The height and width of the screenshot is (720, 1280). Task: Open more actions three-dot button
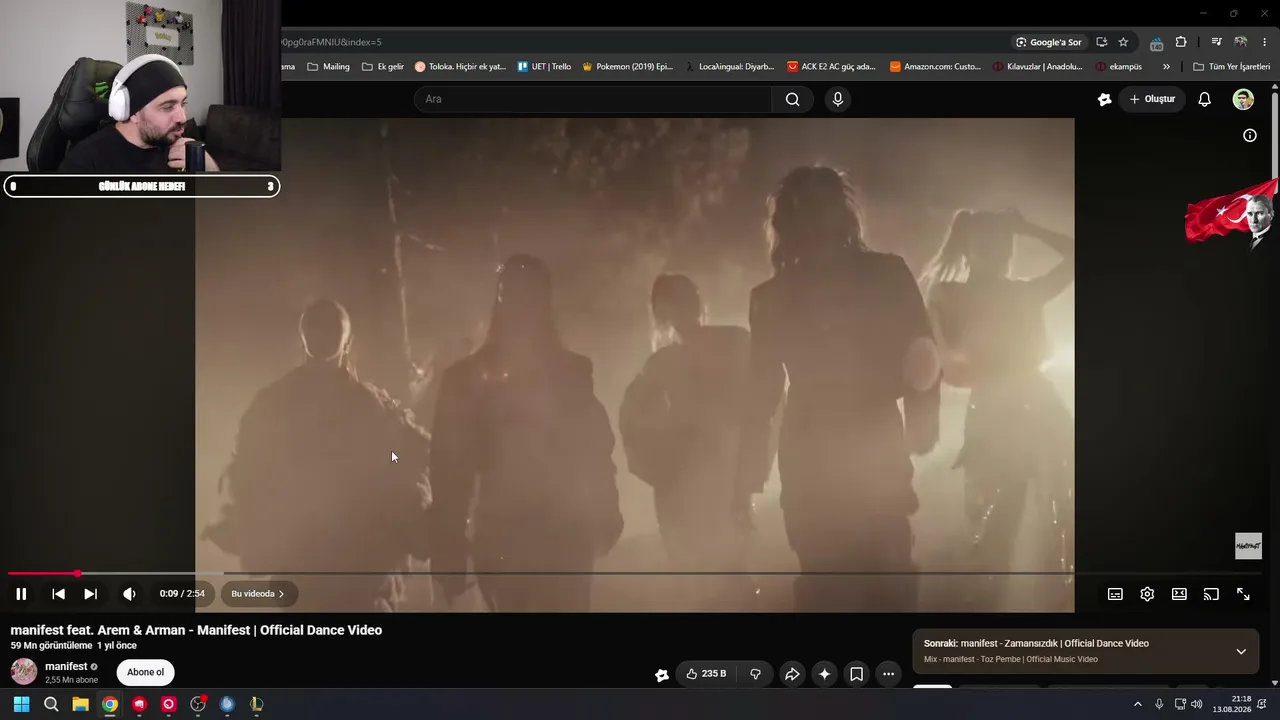coord(888,674)
